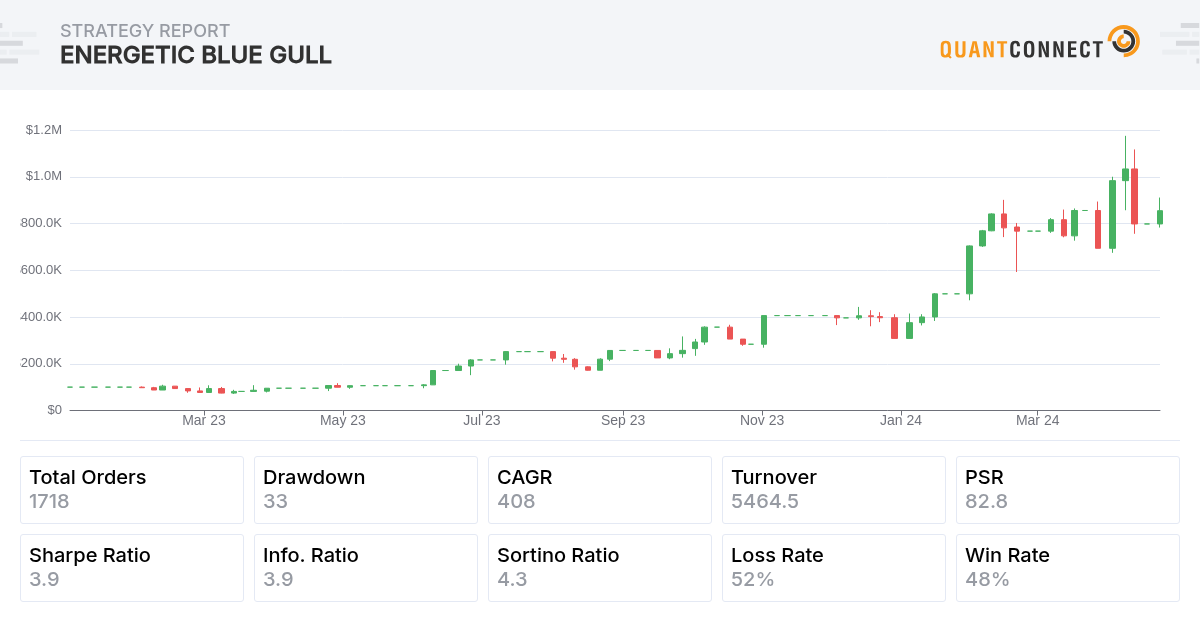
Task: Open the Total Orders stat card
Action: [132, 490]
